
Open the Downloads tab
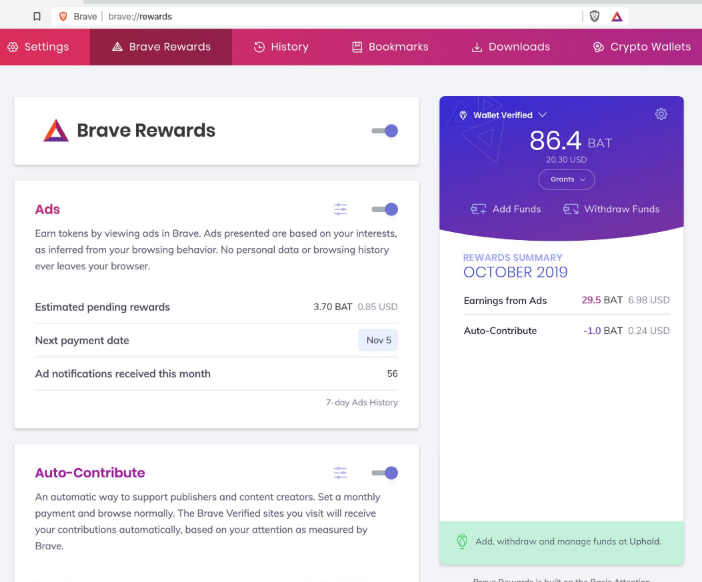(511, 47)
